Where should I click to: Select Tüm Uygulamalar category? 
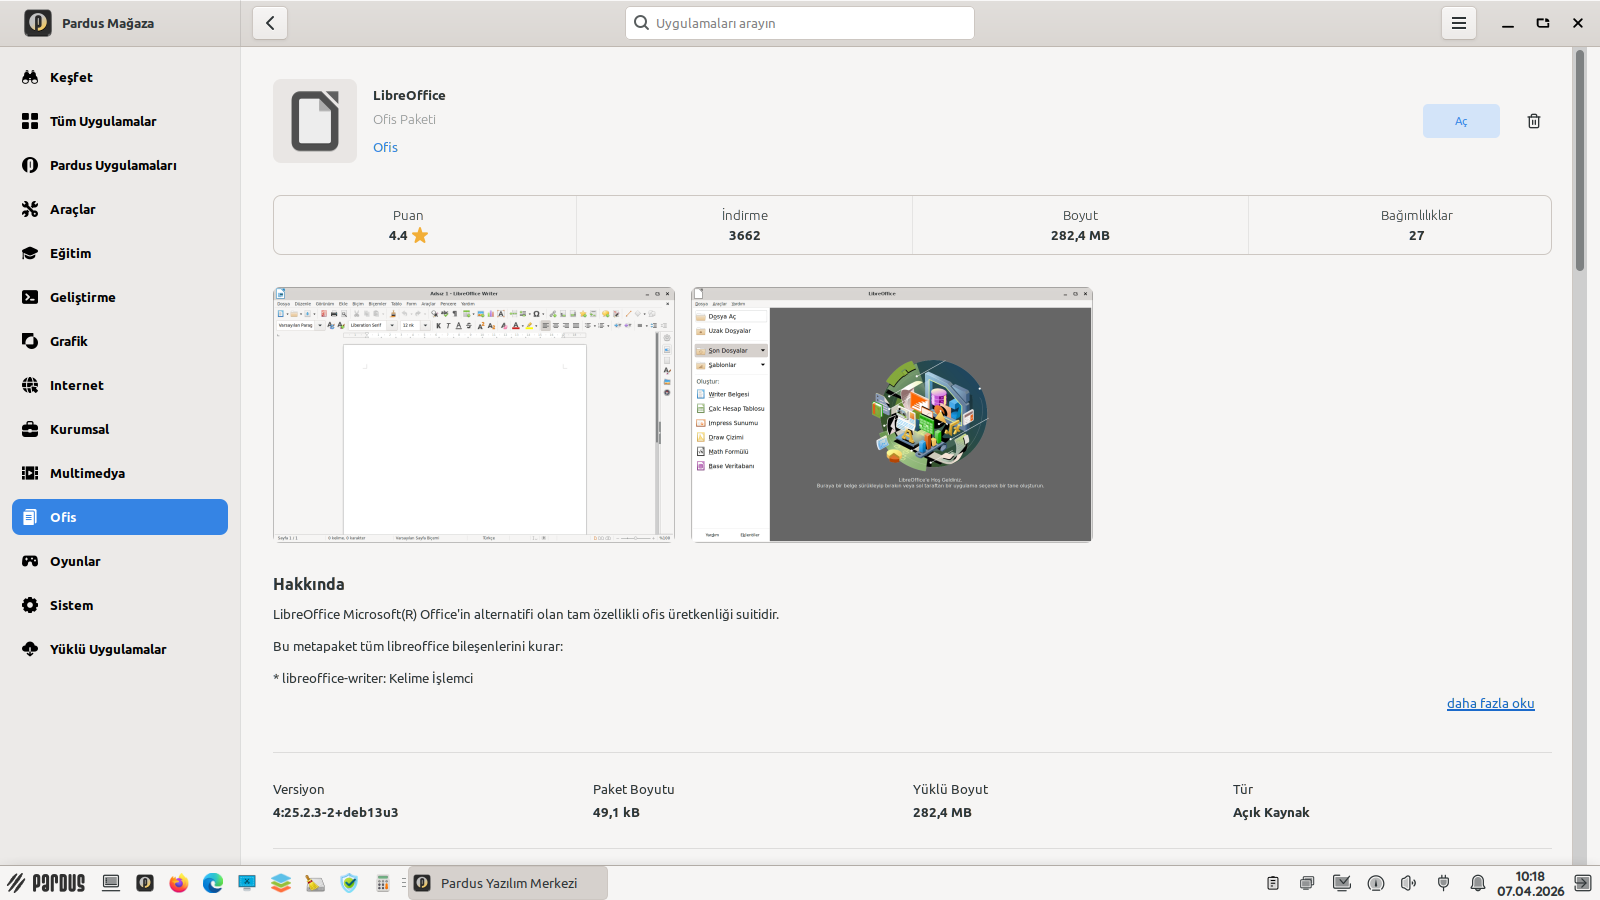pyautogui.click(x=103, y=121)
